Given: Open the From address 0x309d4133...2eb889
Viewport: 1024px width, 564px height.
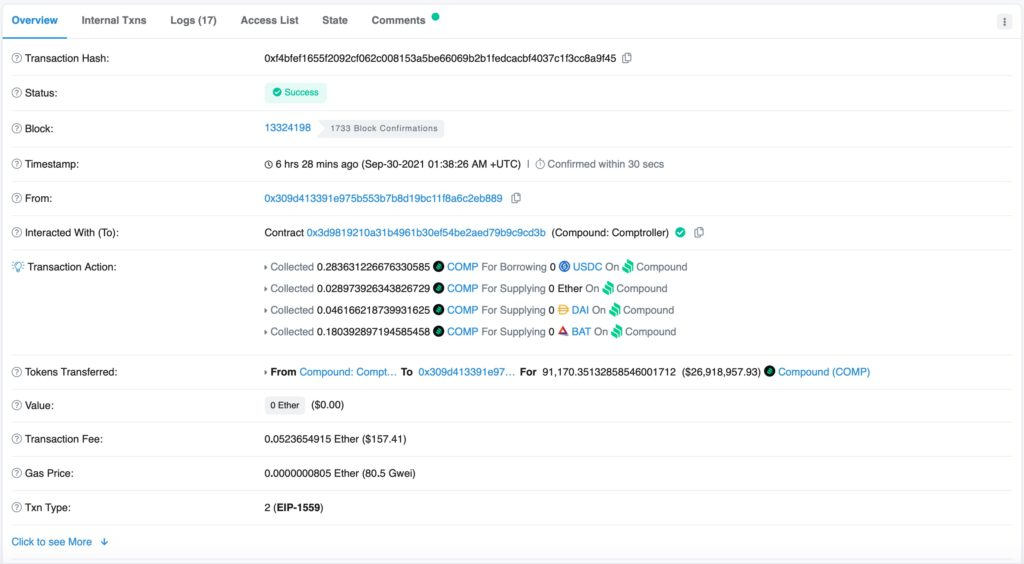Looking at the screenshot, I should click(383, 198).
